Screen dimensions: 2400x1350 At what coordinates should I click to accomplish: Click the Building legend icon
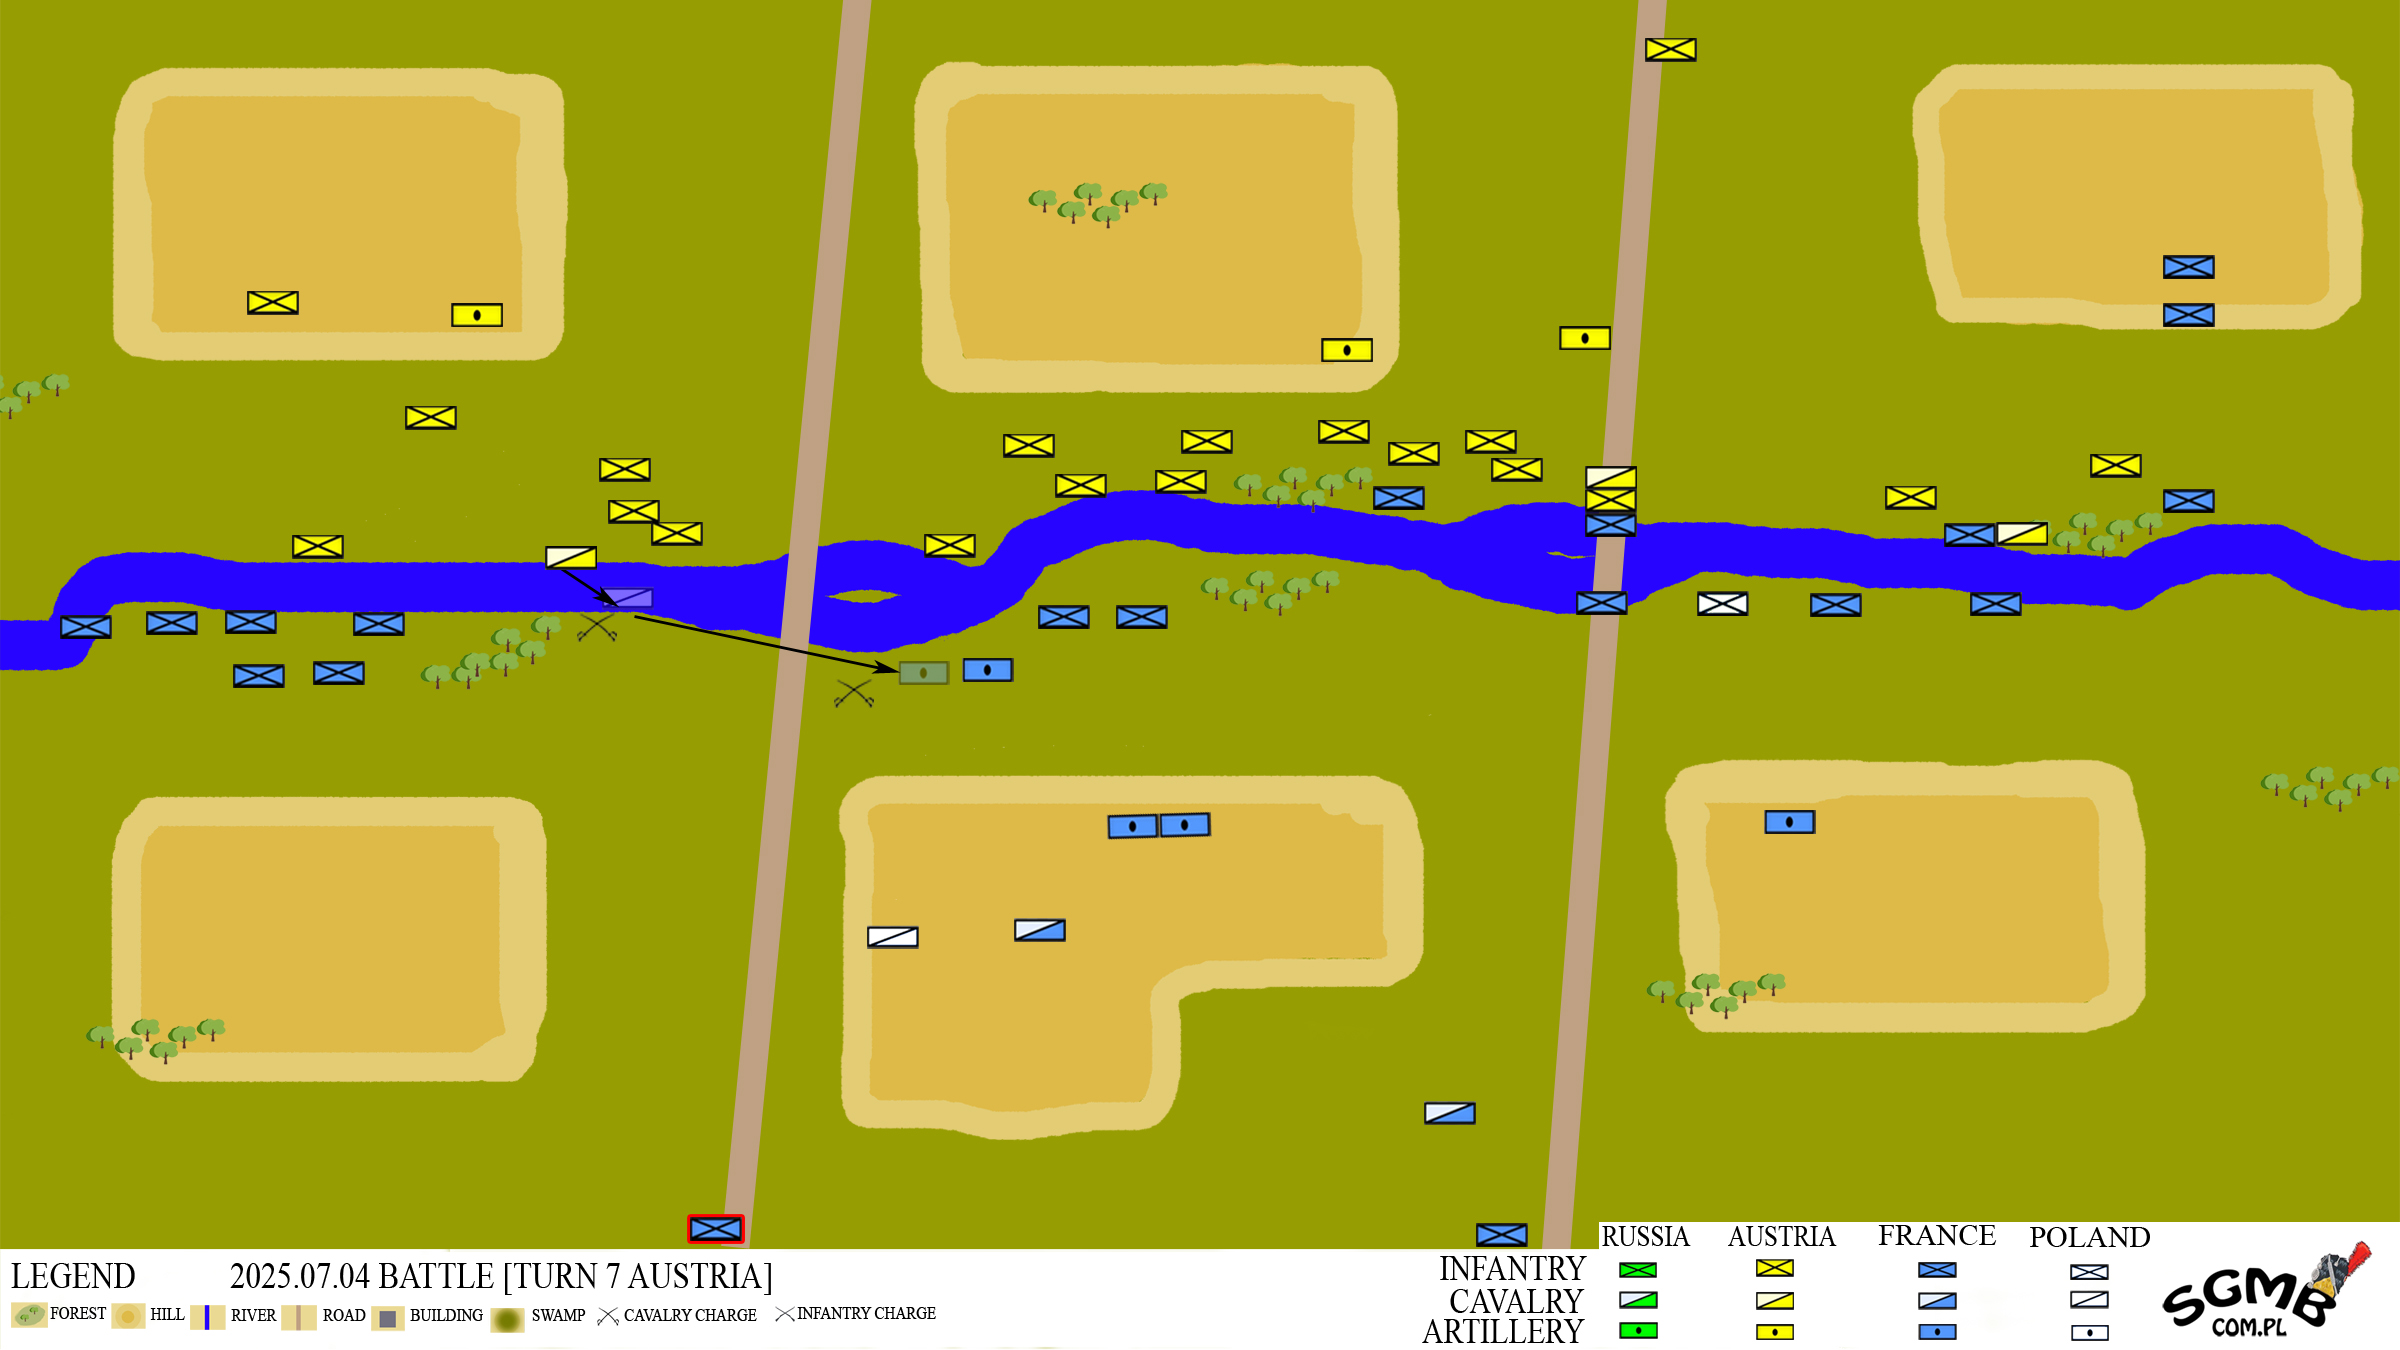tap(387, 1318)
